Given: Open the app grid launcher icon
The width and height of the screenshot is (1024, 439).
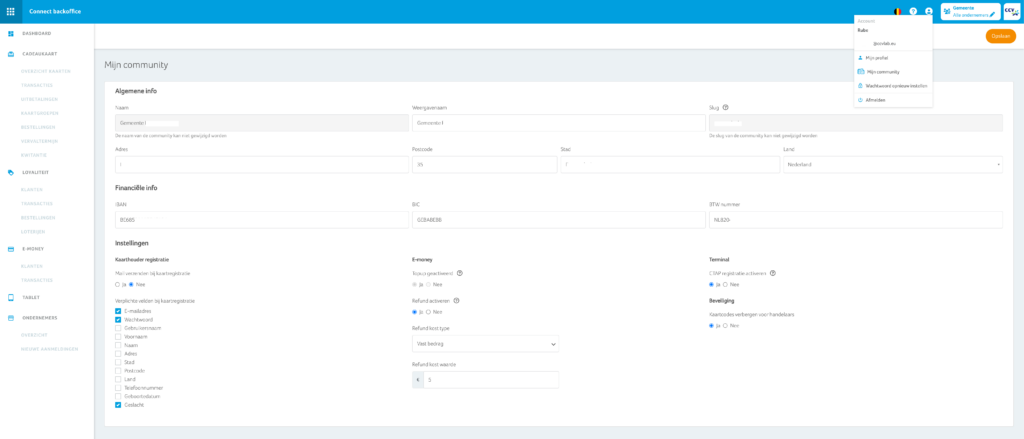Looking at the screenshot, I should tap(10, 11).
